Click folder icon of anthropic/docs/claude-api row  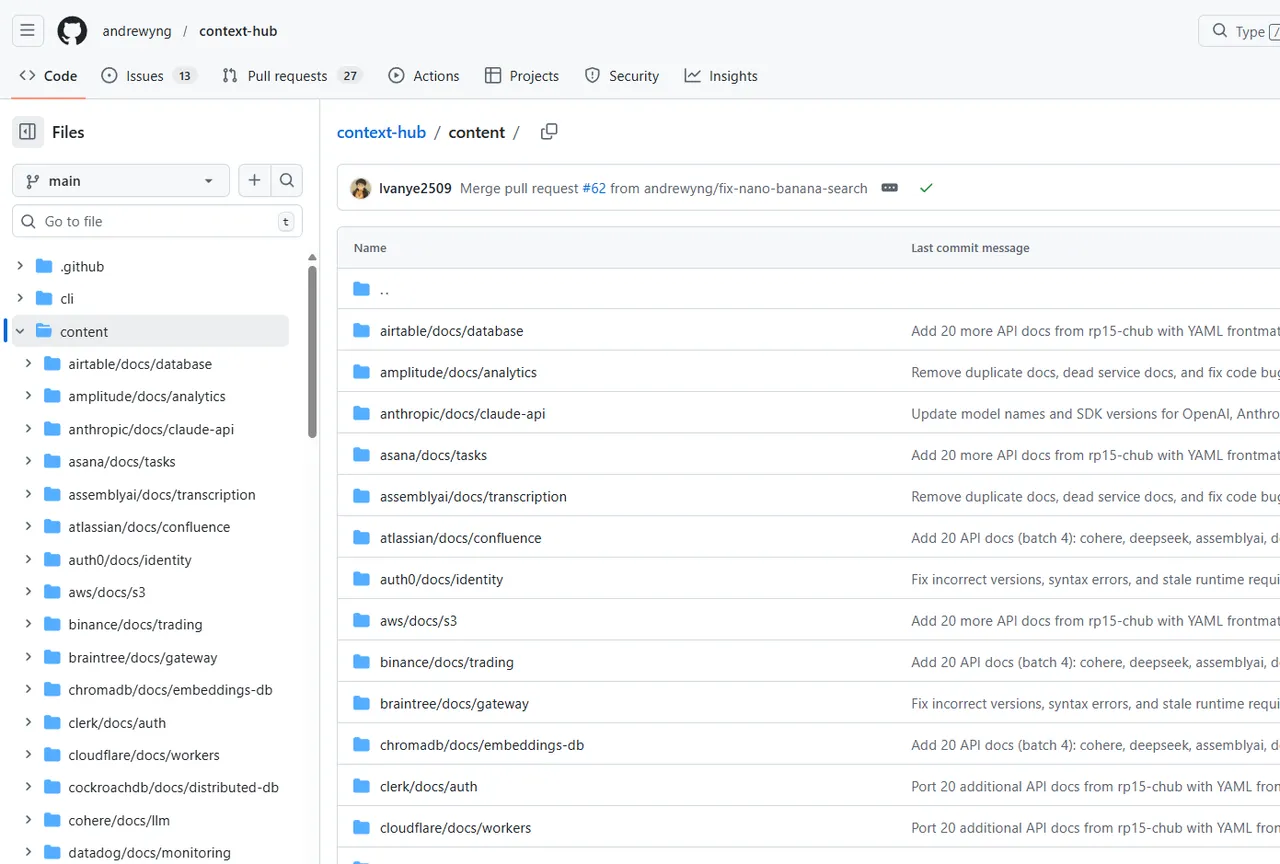[x=361, y=414]
